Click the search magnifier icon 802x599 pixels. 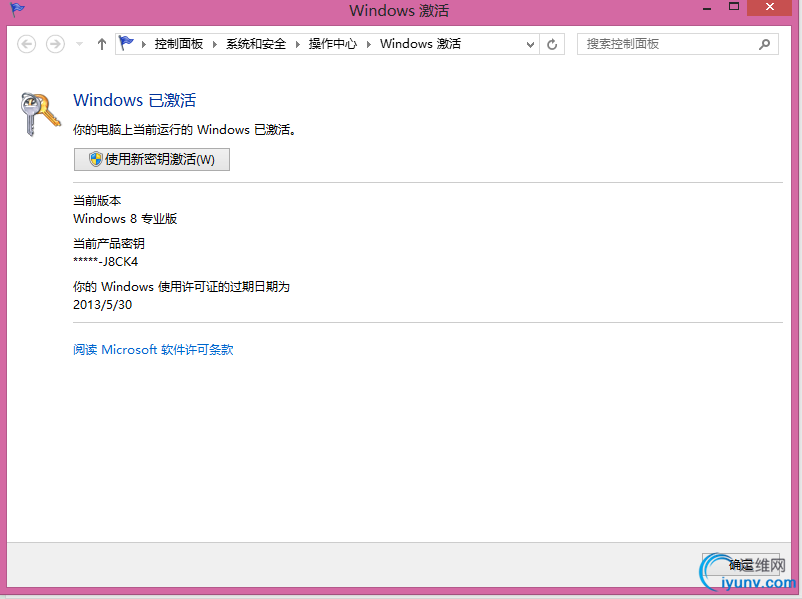coord(765,44)
